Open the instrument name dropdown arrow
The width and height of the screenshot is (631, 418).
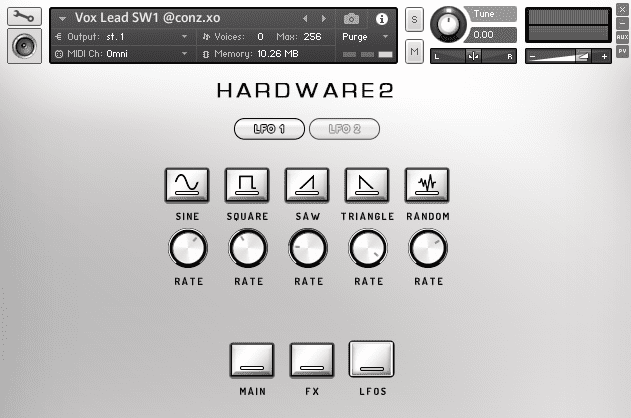(x=62, y=19)
